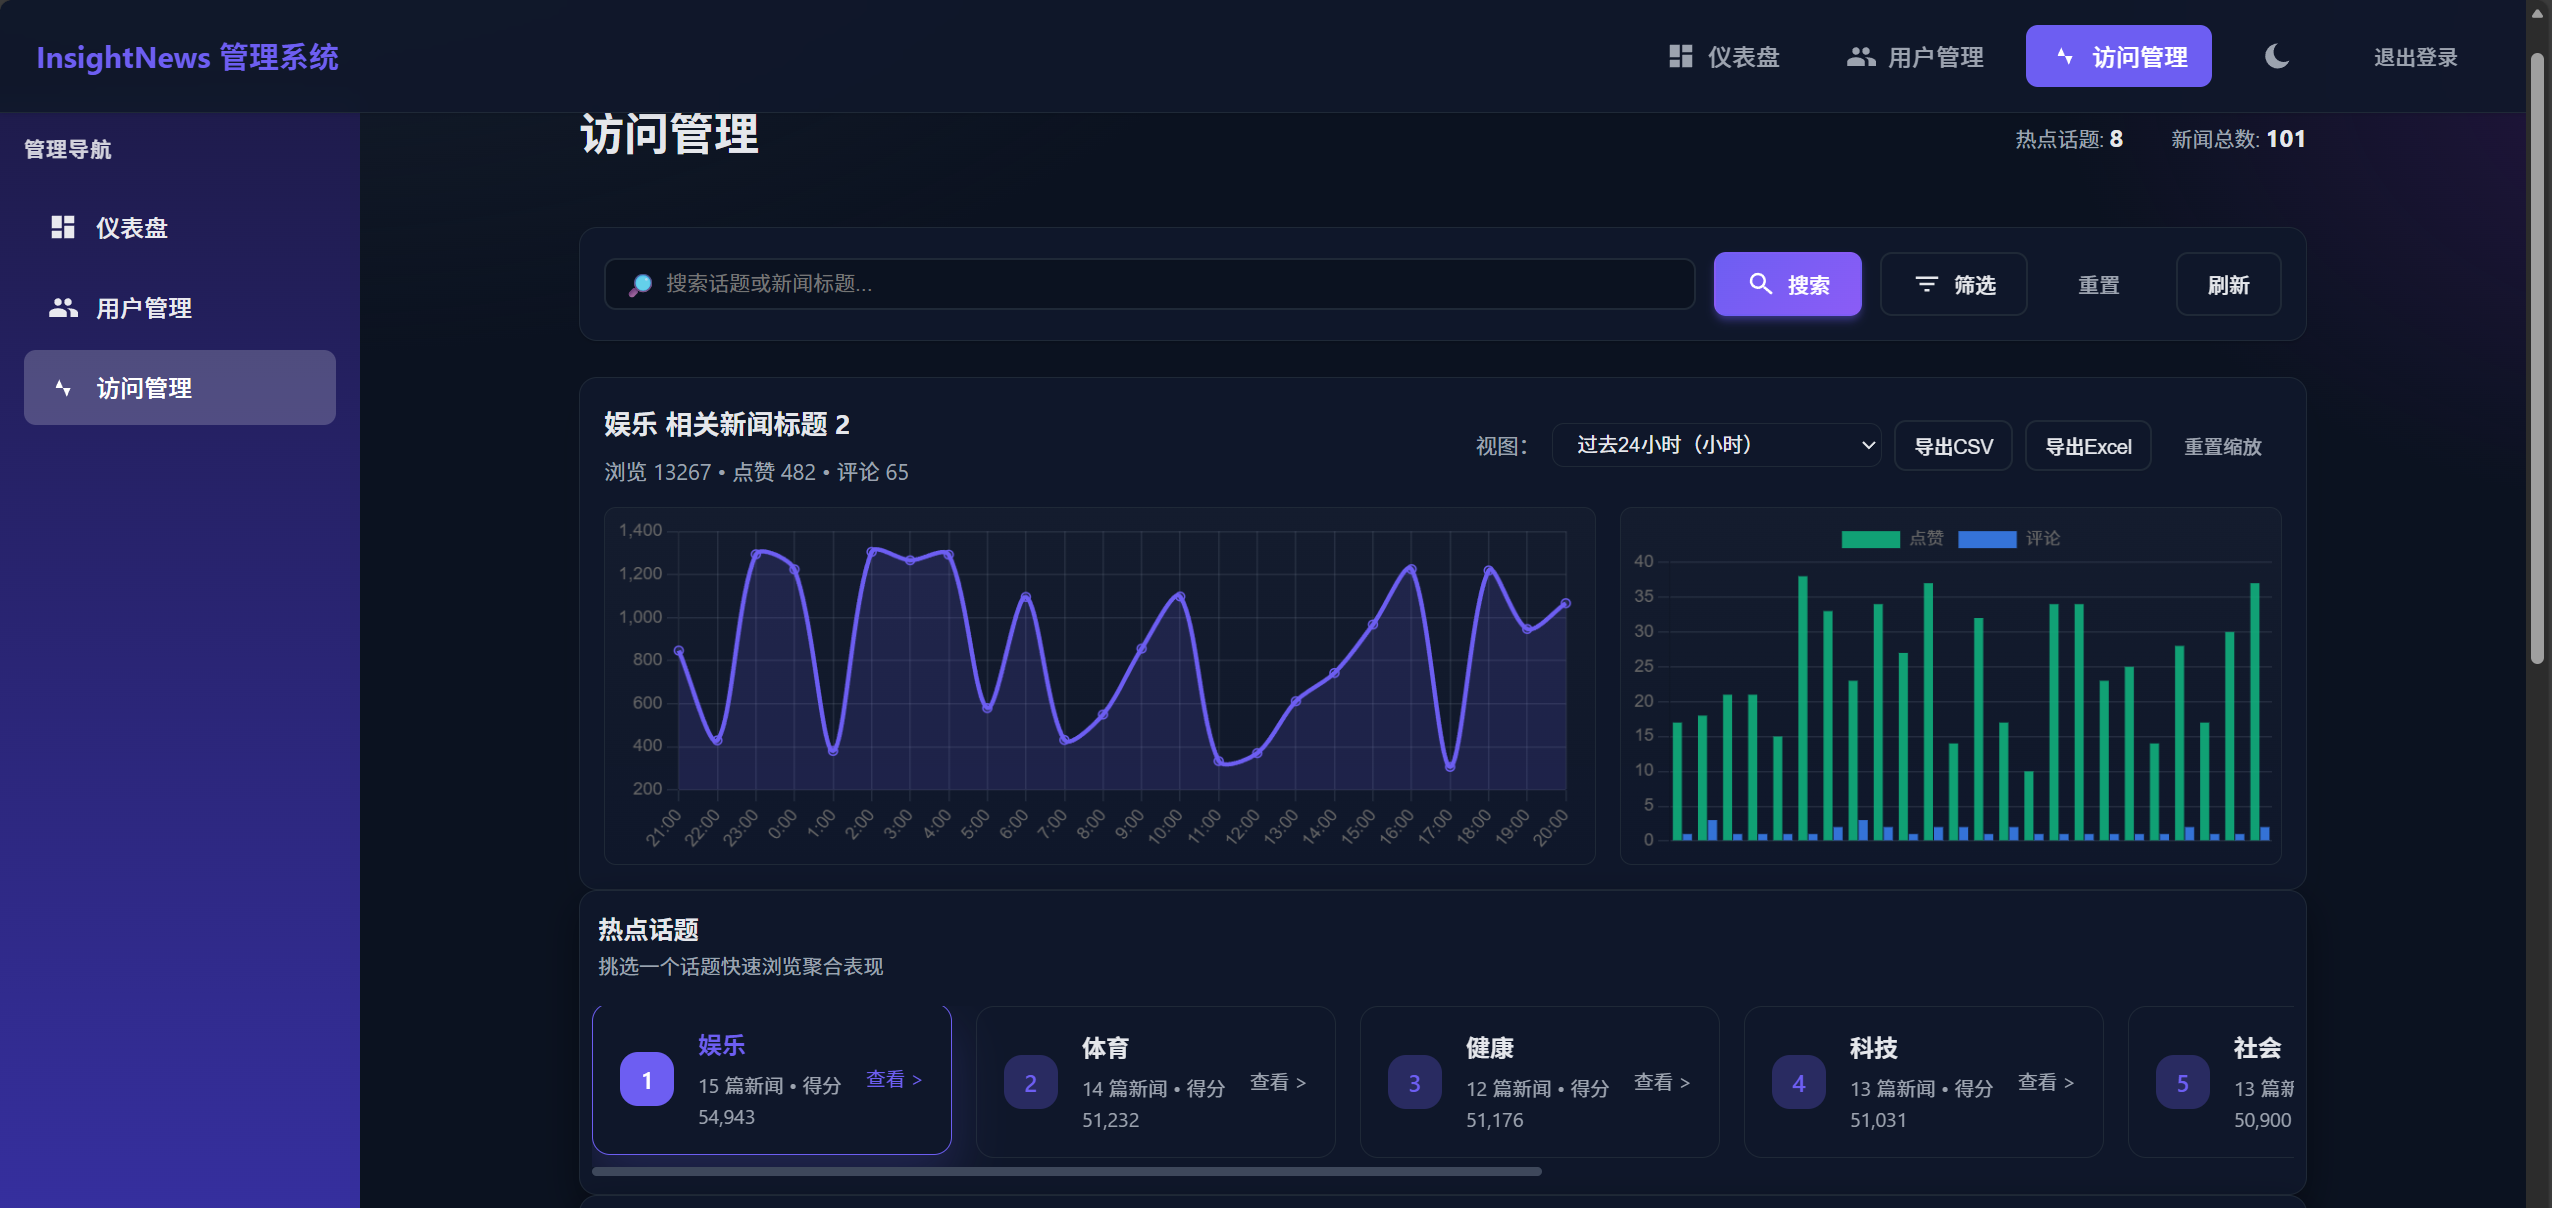The width and height of the screenshot is (2552, 1208).
Task: Expand 健康 topic via 查看 > link
Action: 1661,1082
